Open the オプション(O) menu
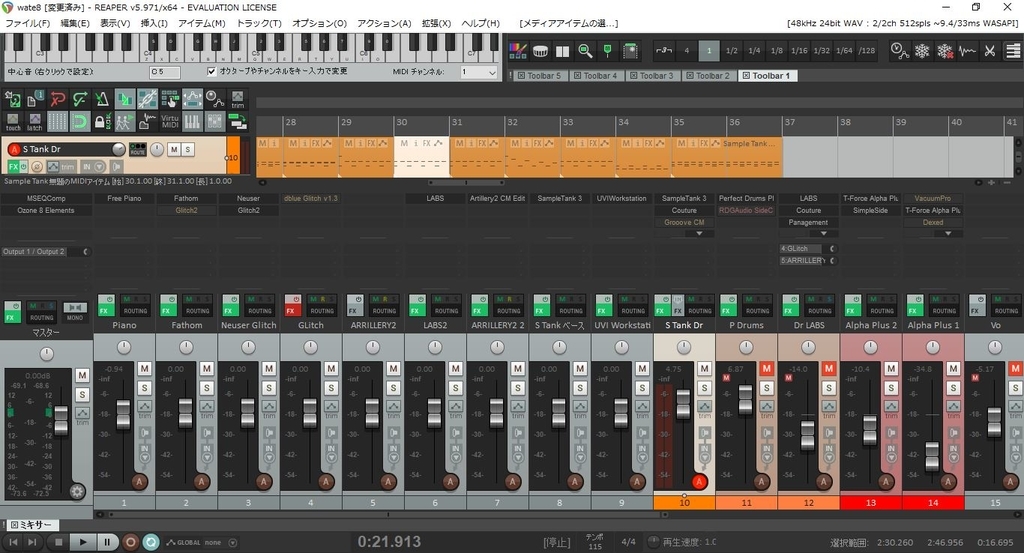 [x=319, y=23]
